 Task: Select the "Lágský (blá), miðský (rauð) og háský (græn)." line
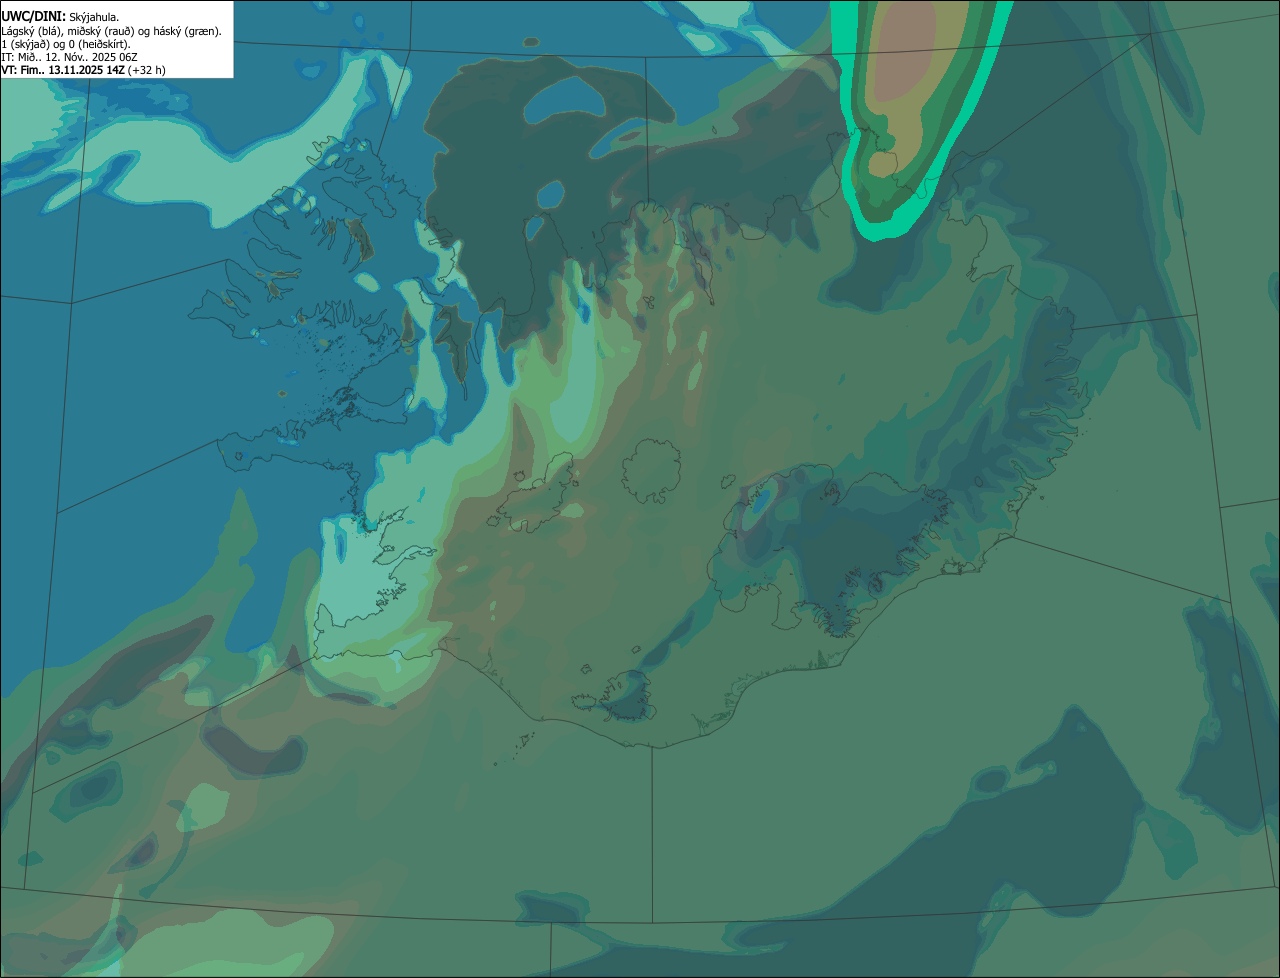(x=111, y=30)
